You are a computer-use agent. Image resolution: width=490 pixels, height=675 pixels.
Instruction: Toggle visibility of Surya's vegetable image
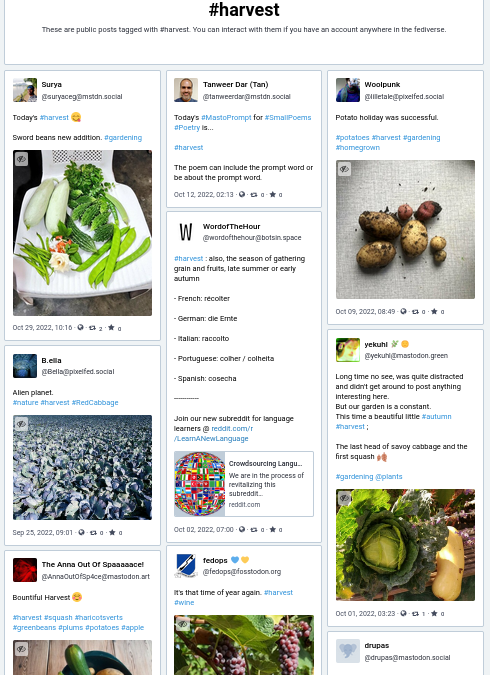pyautogui.click(x=21, y=159)
